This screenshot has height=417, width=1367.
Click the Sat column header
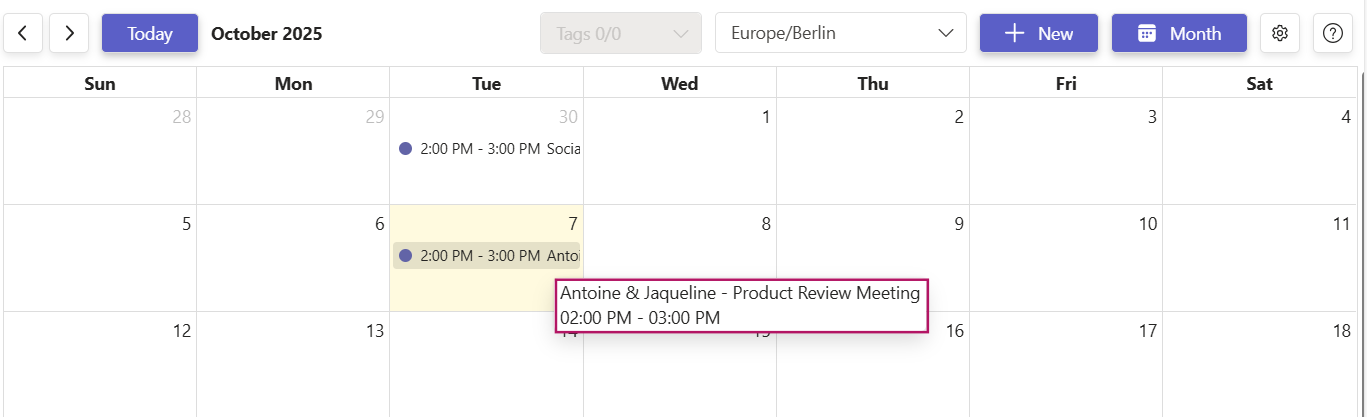coord(1259,84)
